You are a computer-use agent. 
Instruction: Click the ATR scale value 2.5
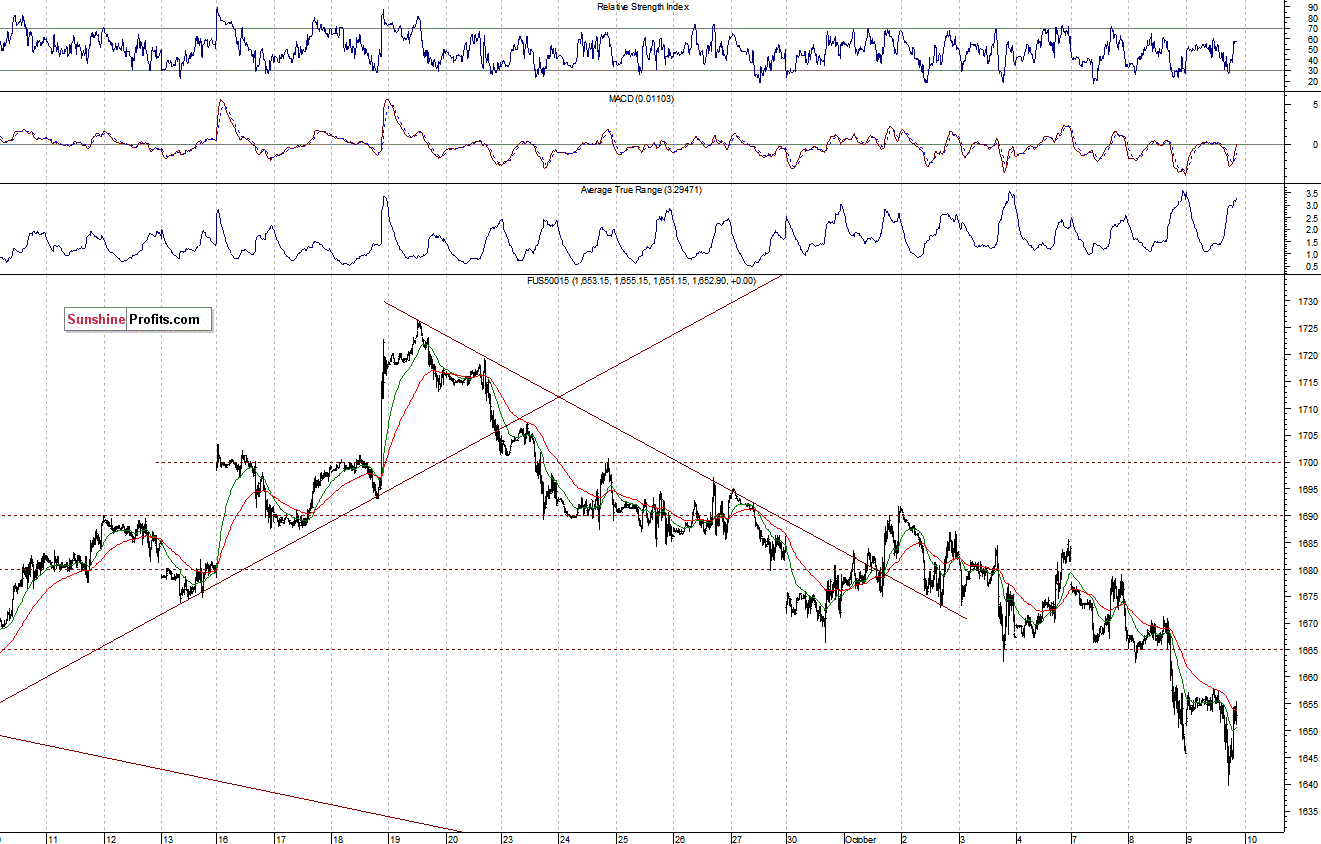click(1312, 218)
